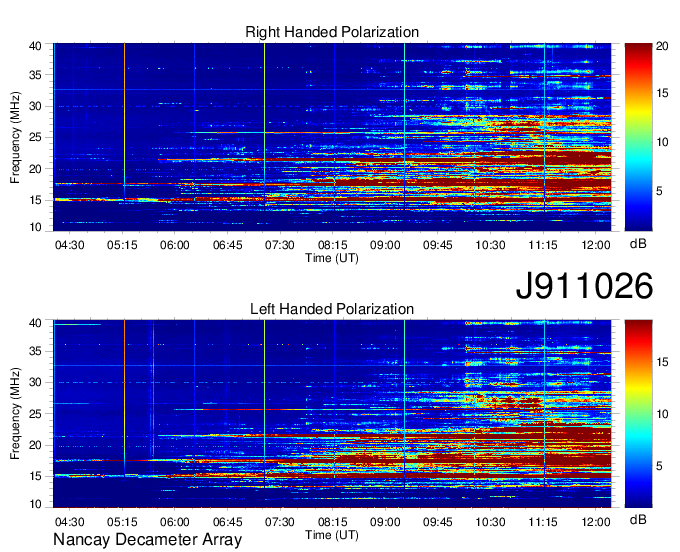Select the "40" frequency tick of Left Handed plot
Screen dimensions: 680x552
point(35,323)
